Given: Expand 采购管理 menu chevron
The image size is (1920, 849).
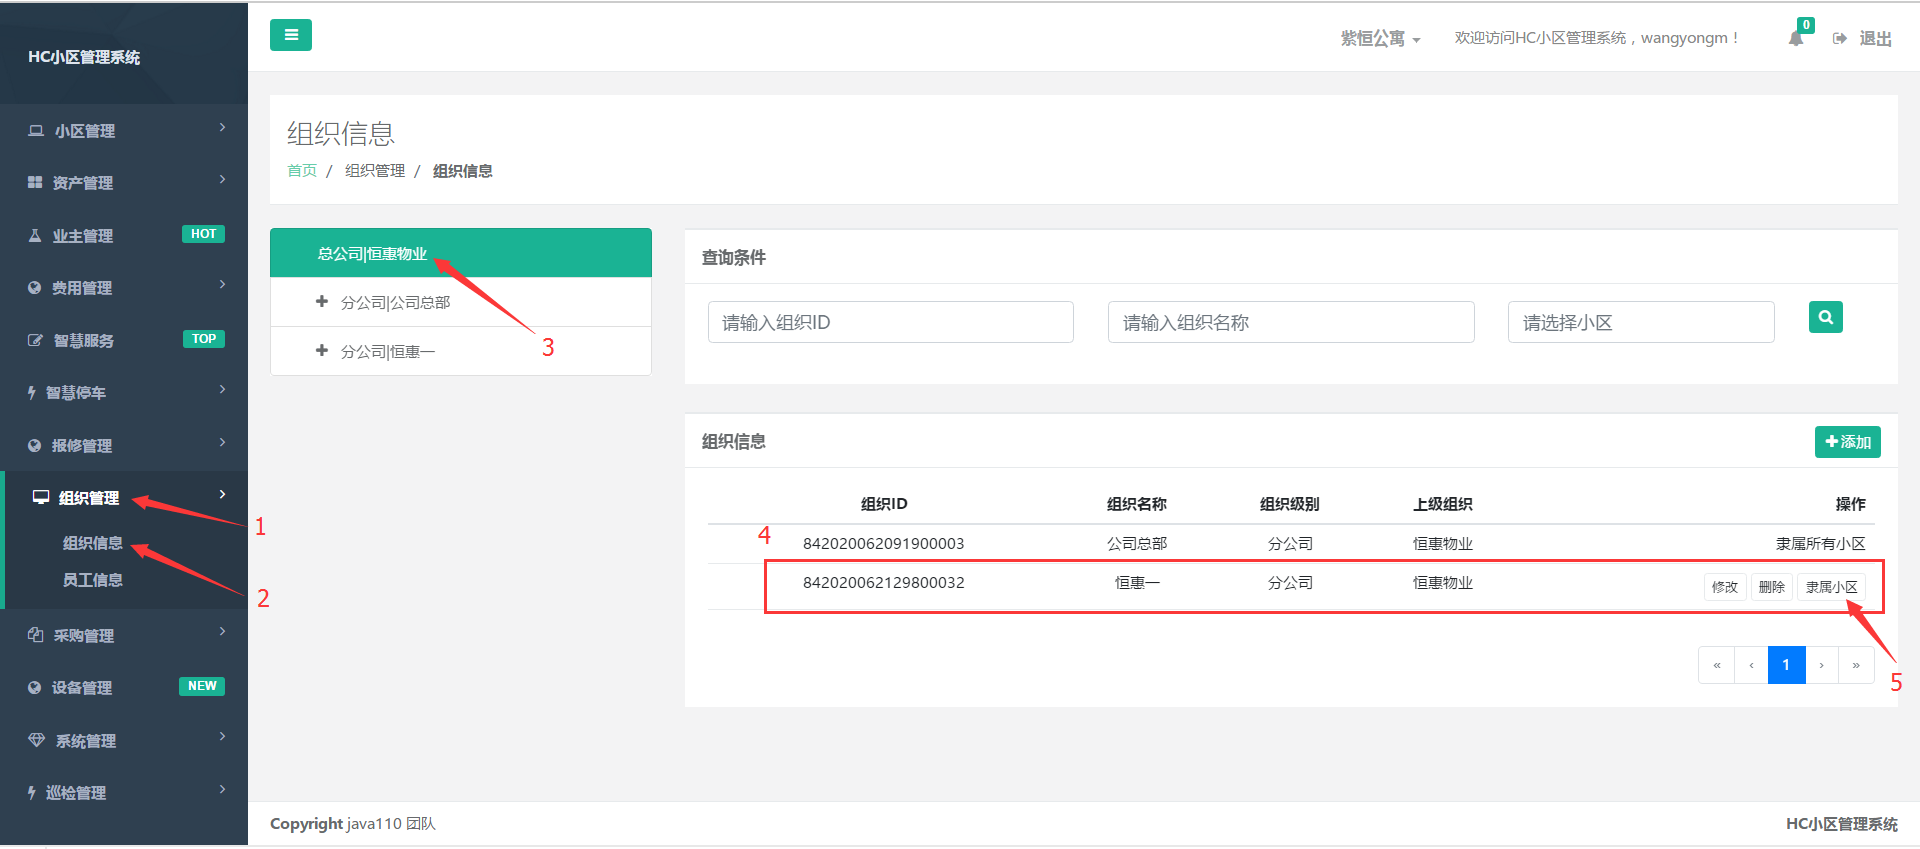Looking at the screenshot, I should tap(222, 633).
